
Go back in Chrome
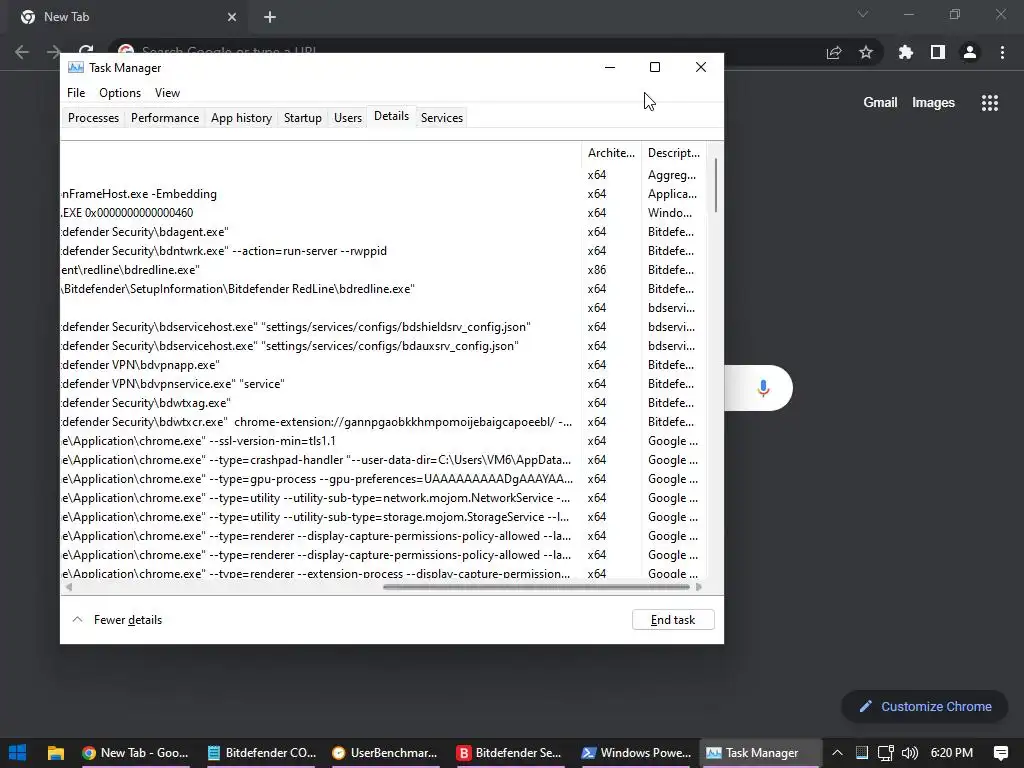click(x=22, y=52)
